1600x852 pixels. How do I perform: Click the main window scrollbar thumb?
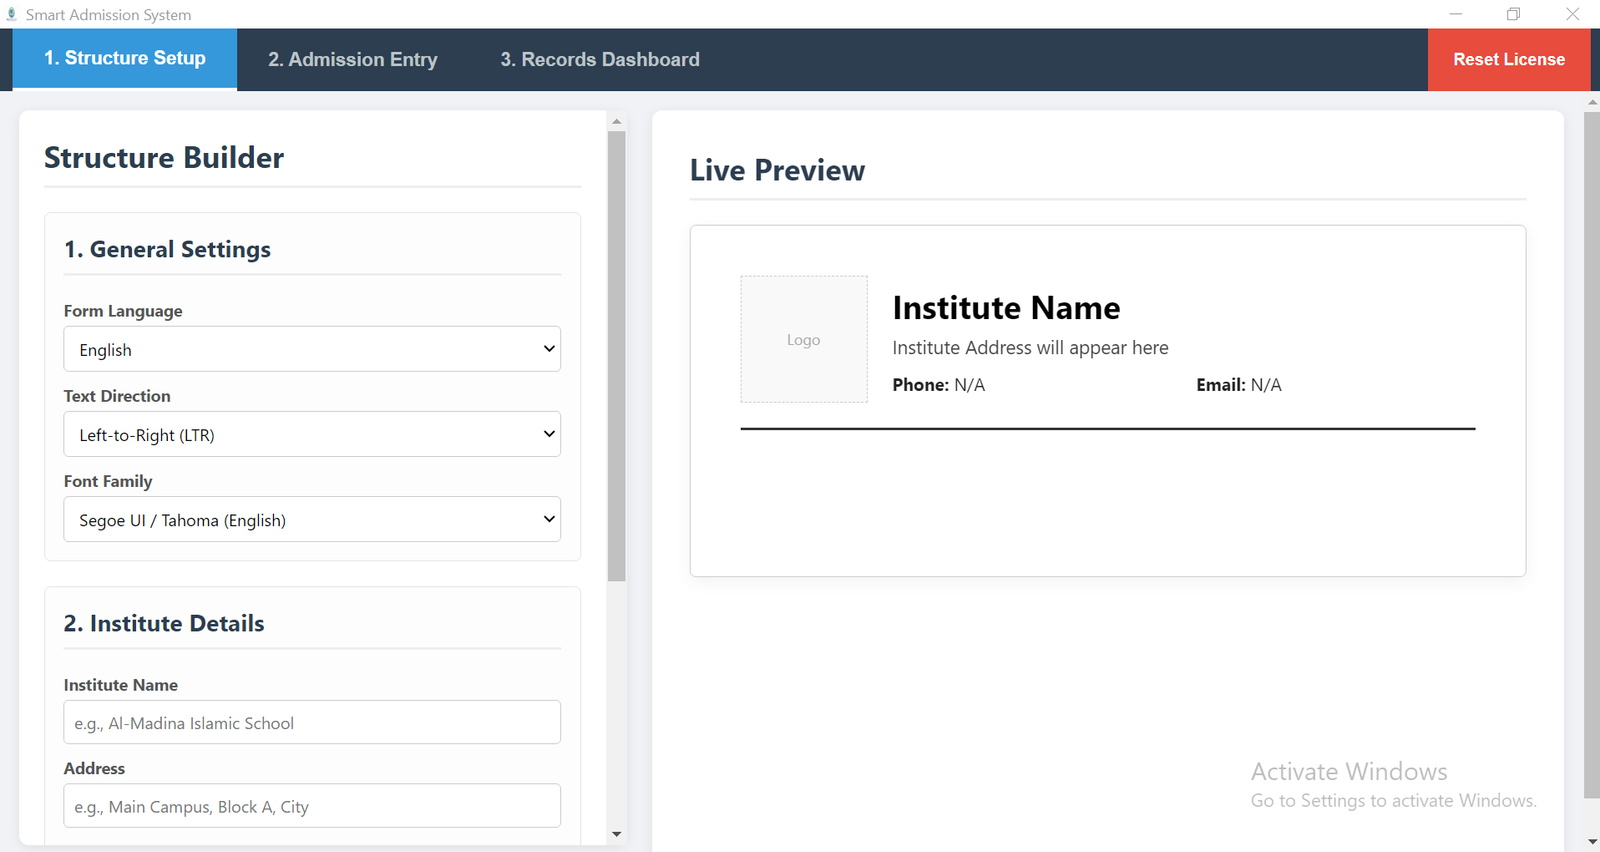pyautogui.click(x=1592, y=455)
